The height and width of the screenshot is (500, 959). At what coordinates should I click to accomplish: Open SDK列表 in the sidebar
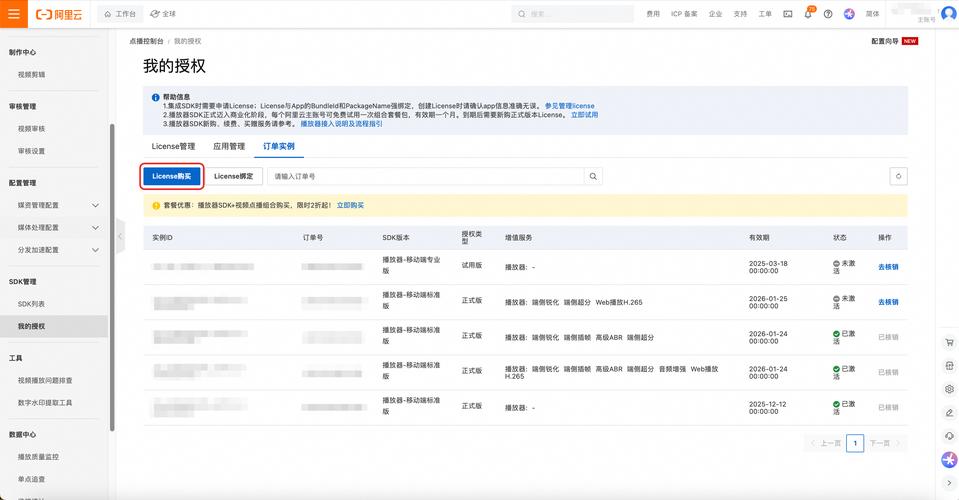[x=31, y=304]
